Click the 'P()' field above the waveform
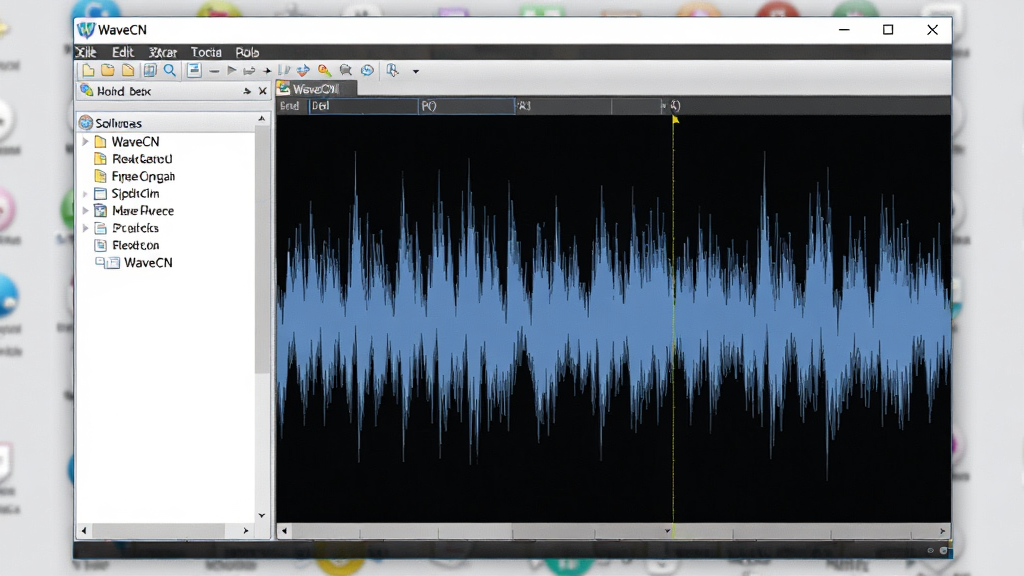Image resolution: width=1024 pixels, height=576 pixels. pos(466,106)
